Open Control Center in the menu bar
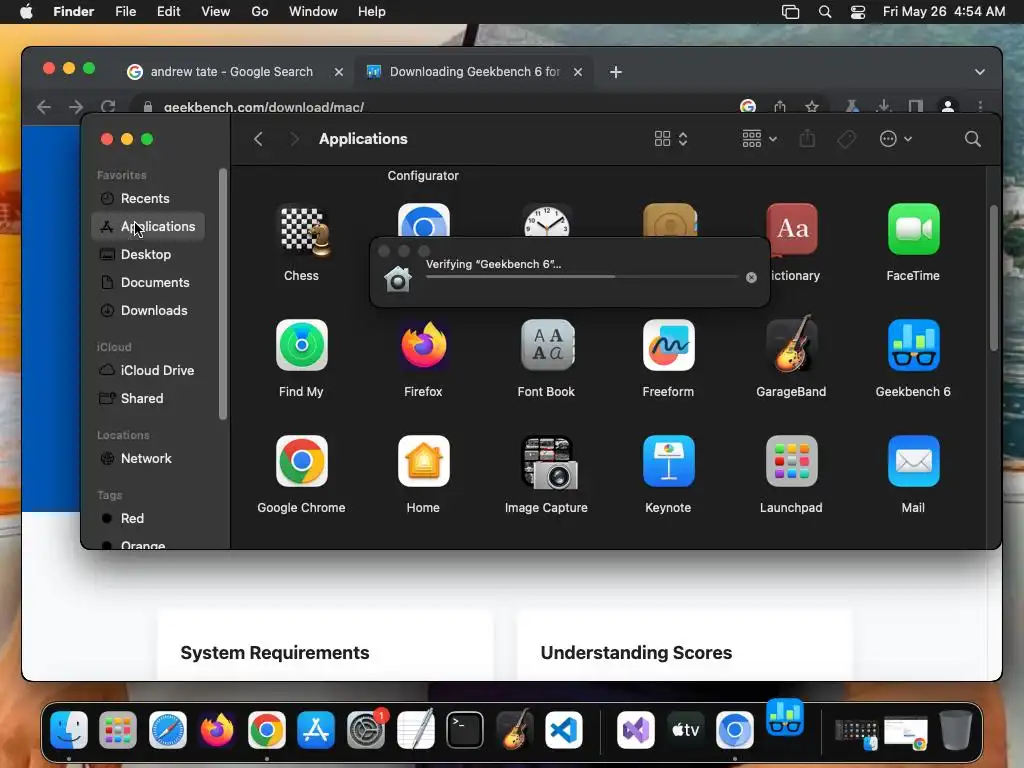 [x=857, y=12]
